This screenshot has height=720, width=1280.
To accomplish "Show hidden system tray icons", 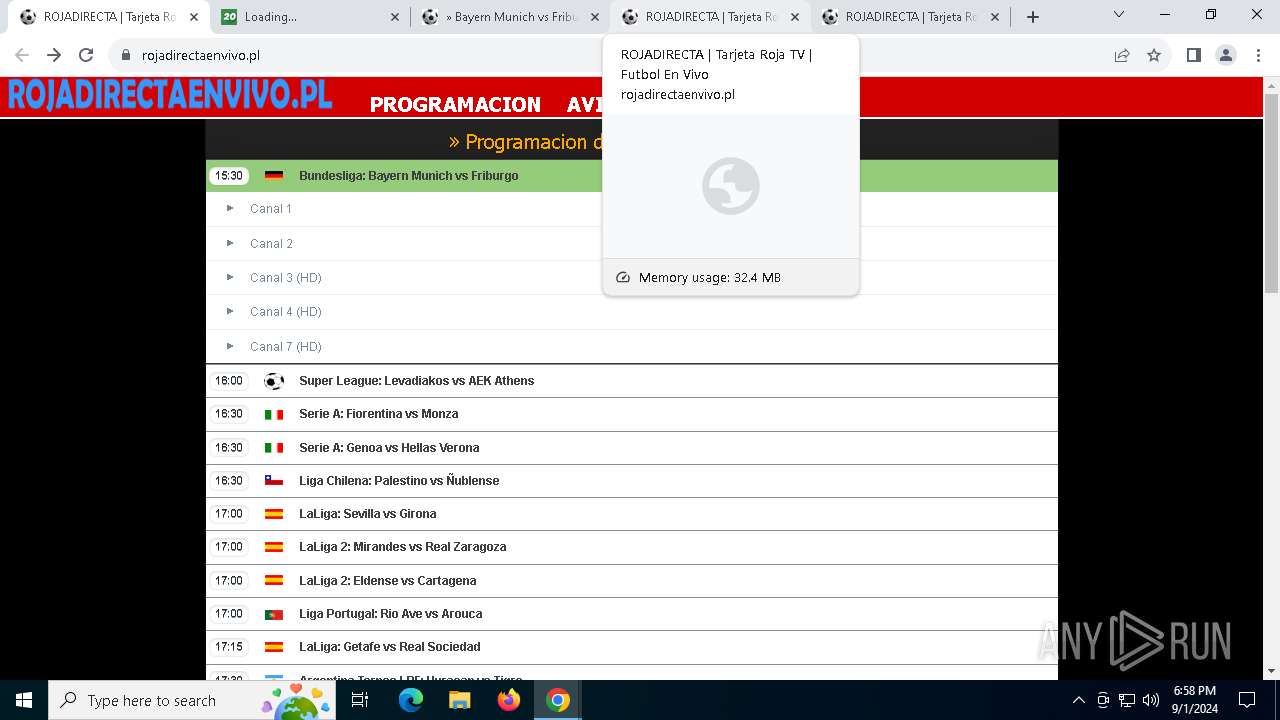I will (1078, 700).
